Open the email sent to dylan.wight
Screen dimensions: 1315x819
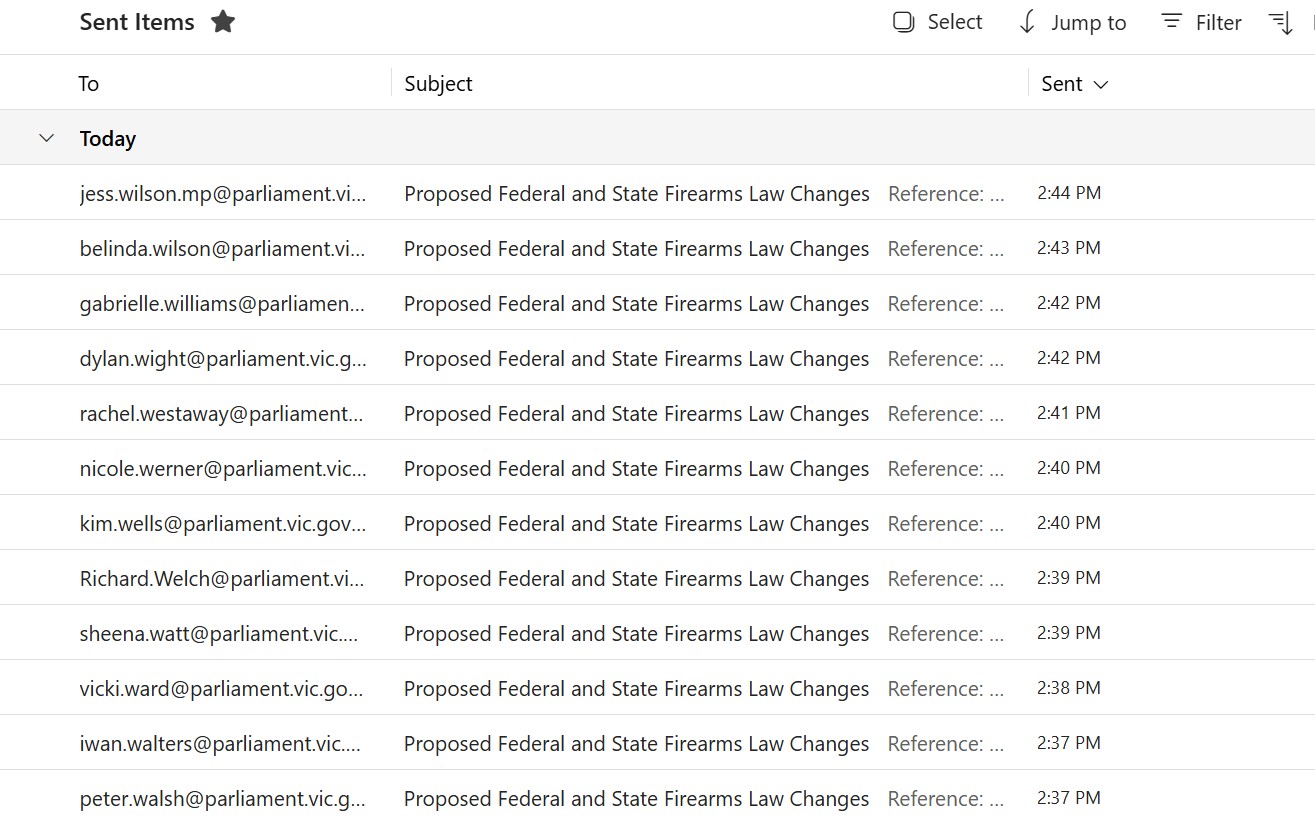(636, 359)
